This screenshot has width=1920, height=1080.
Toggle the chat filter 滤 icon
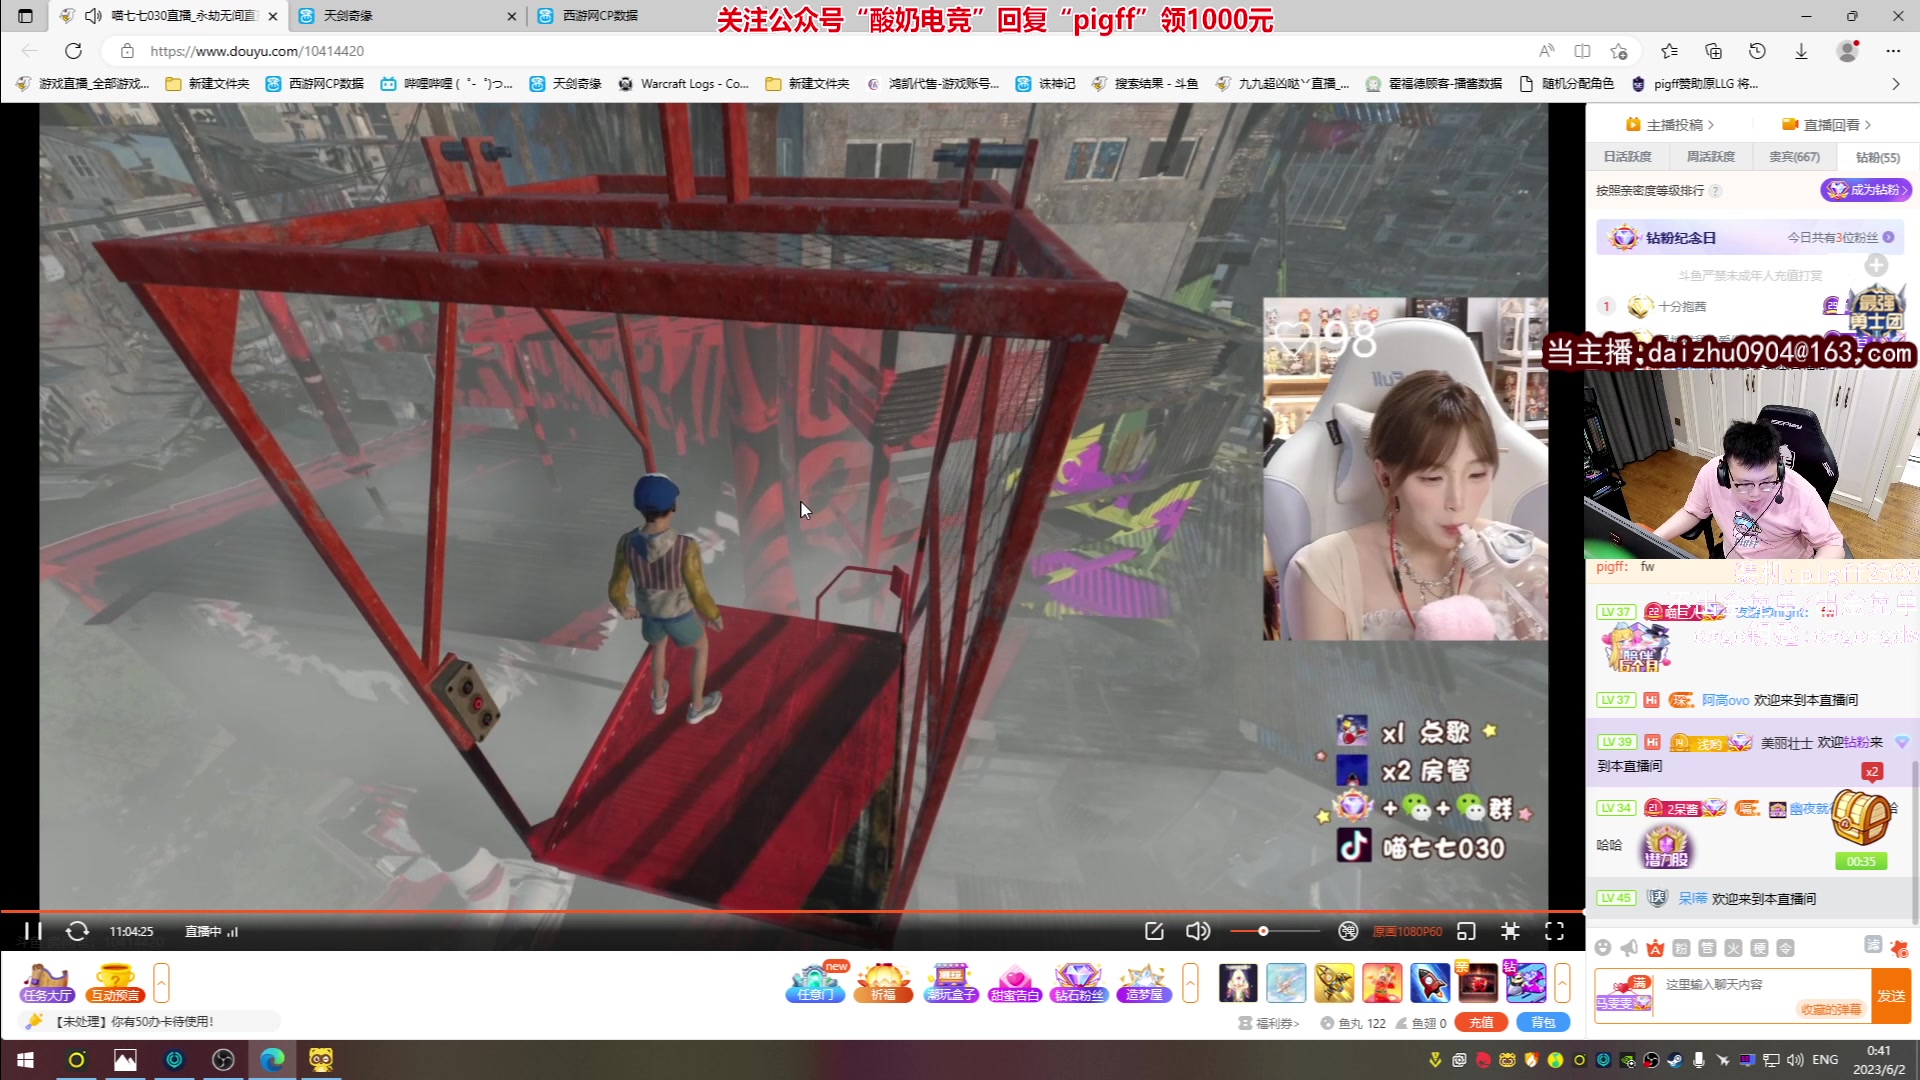1873,945
